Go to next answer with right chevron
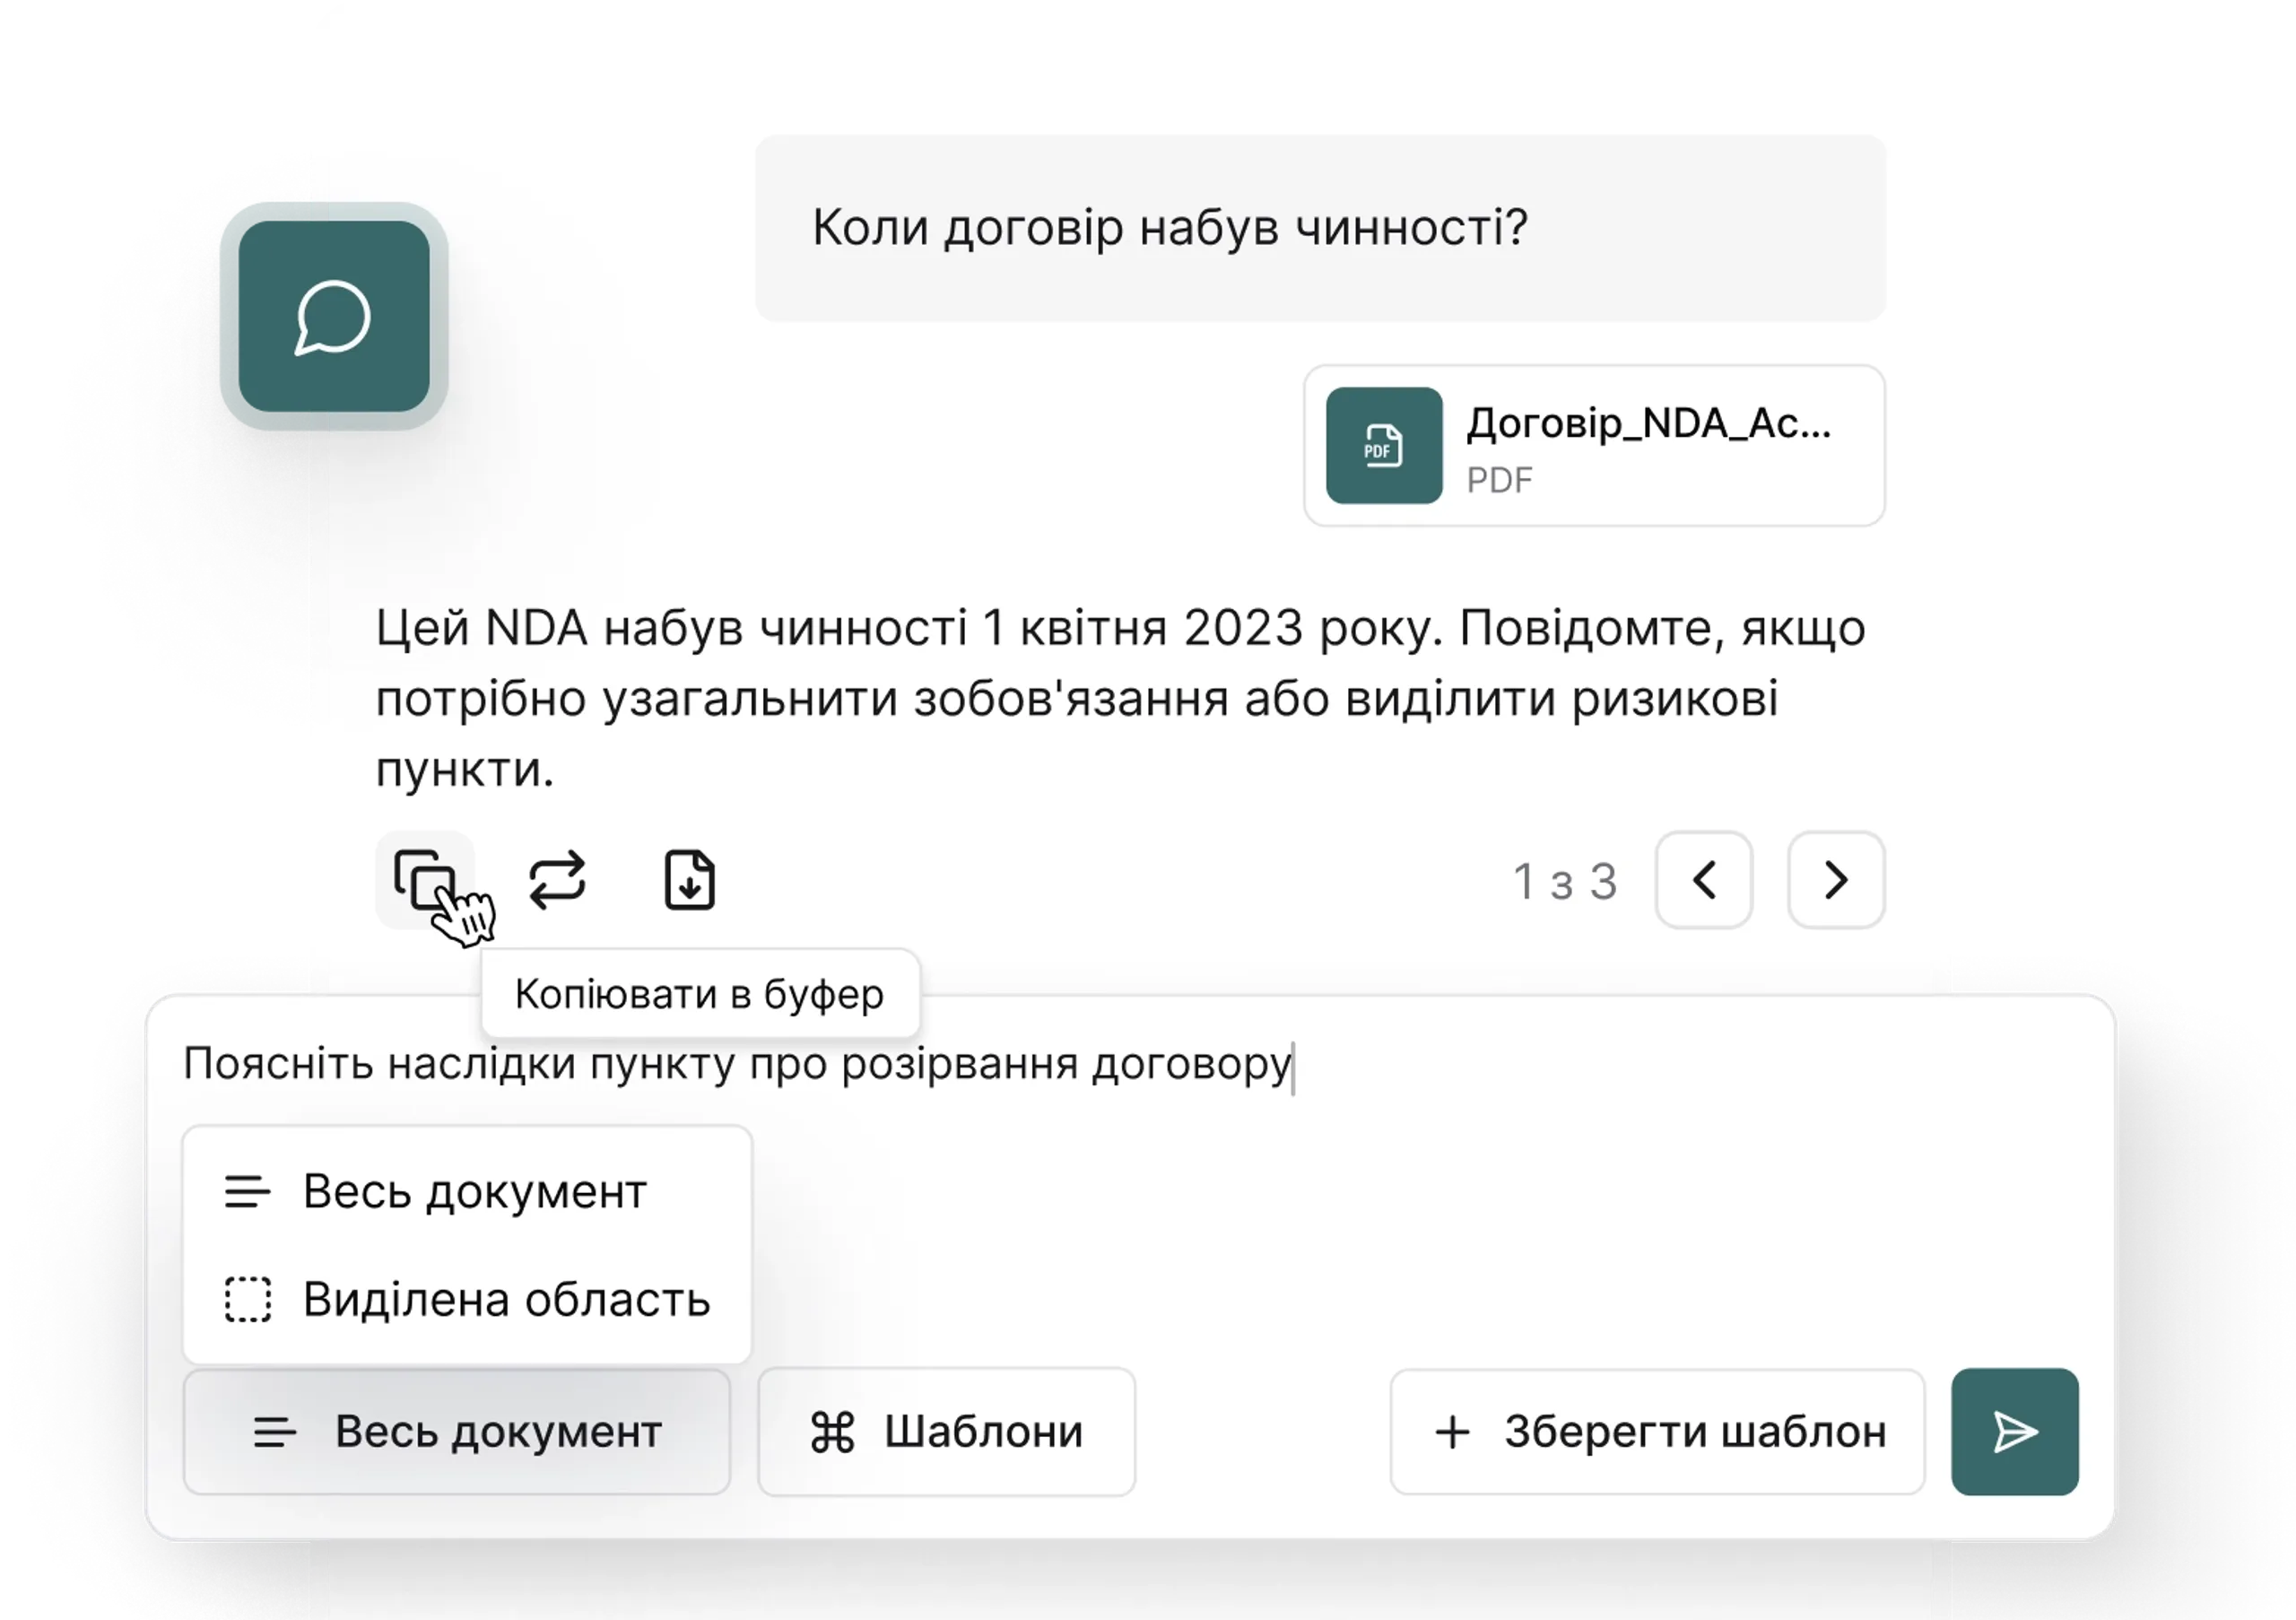This screenshot has width=2296, height=1620. pos(1836,880)
